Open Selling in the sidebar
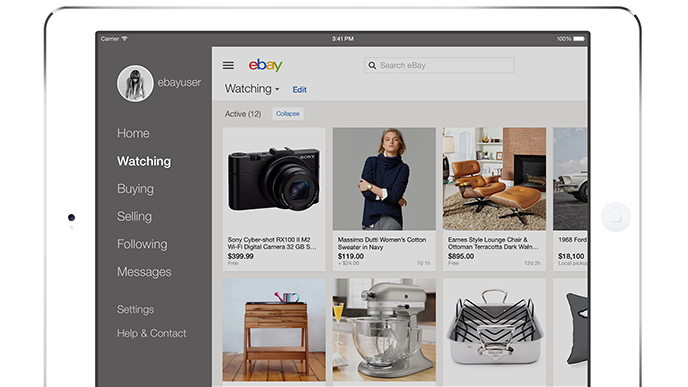 coord(134,217)
